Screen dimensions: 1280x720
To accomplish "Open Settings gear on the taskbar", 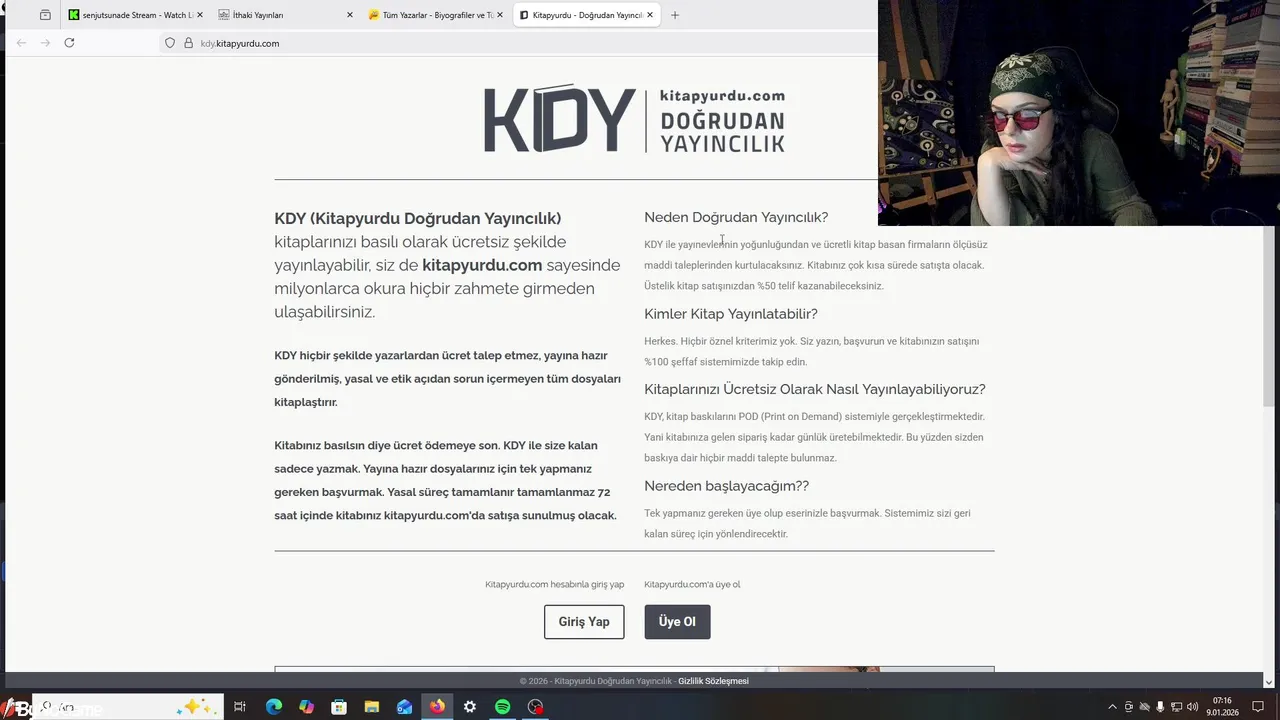I will click(470, 707).
